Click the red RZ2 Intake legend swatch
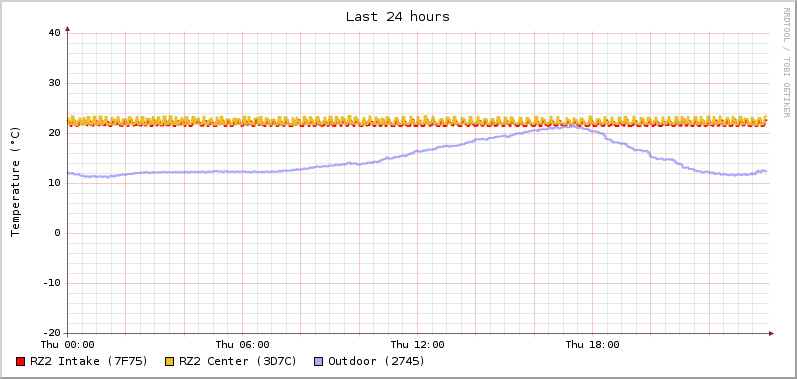 tap(20, 362)
